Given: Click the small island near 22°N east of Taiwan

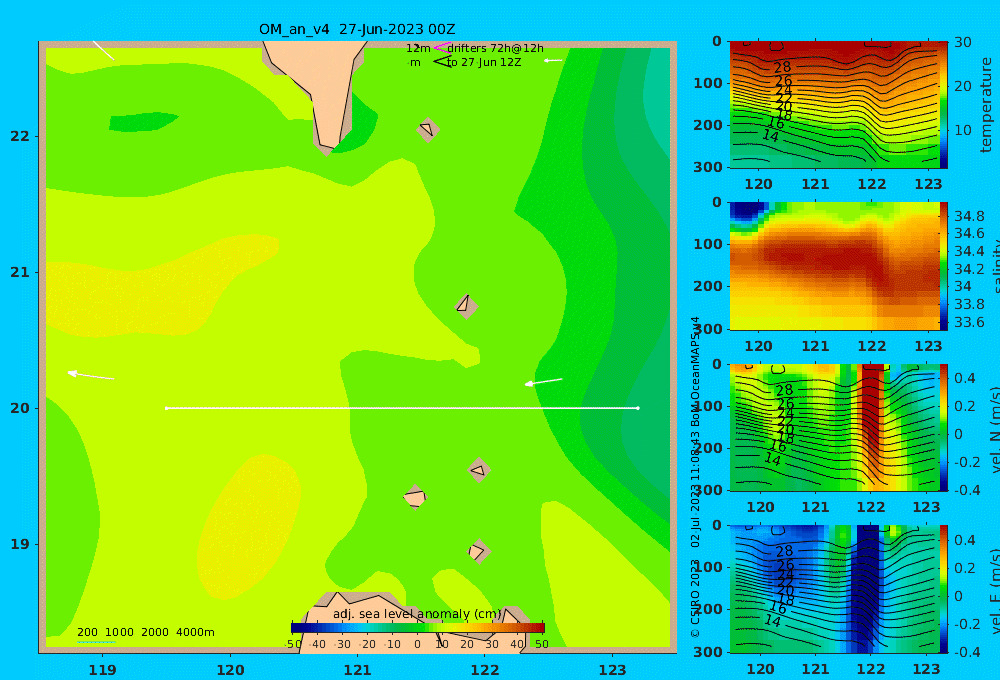Looking at the screenshot, I should [428, 130].
